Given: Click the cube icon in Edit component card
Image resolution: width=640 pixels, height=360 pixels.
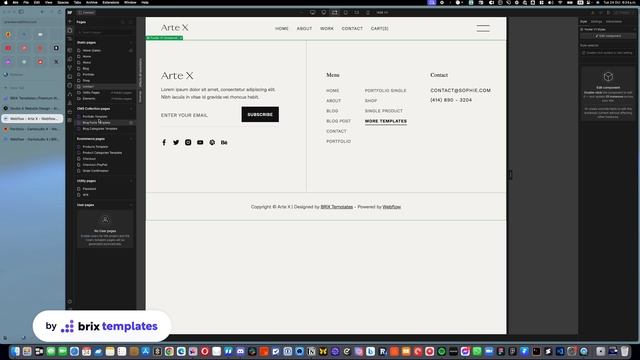Looking at the screenshot, I should point(608,77).
